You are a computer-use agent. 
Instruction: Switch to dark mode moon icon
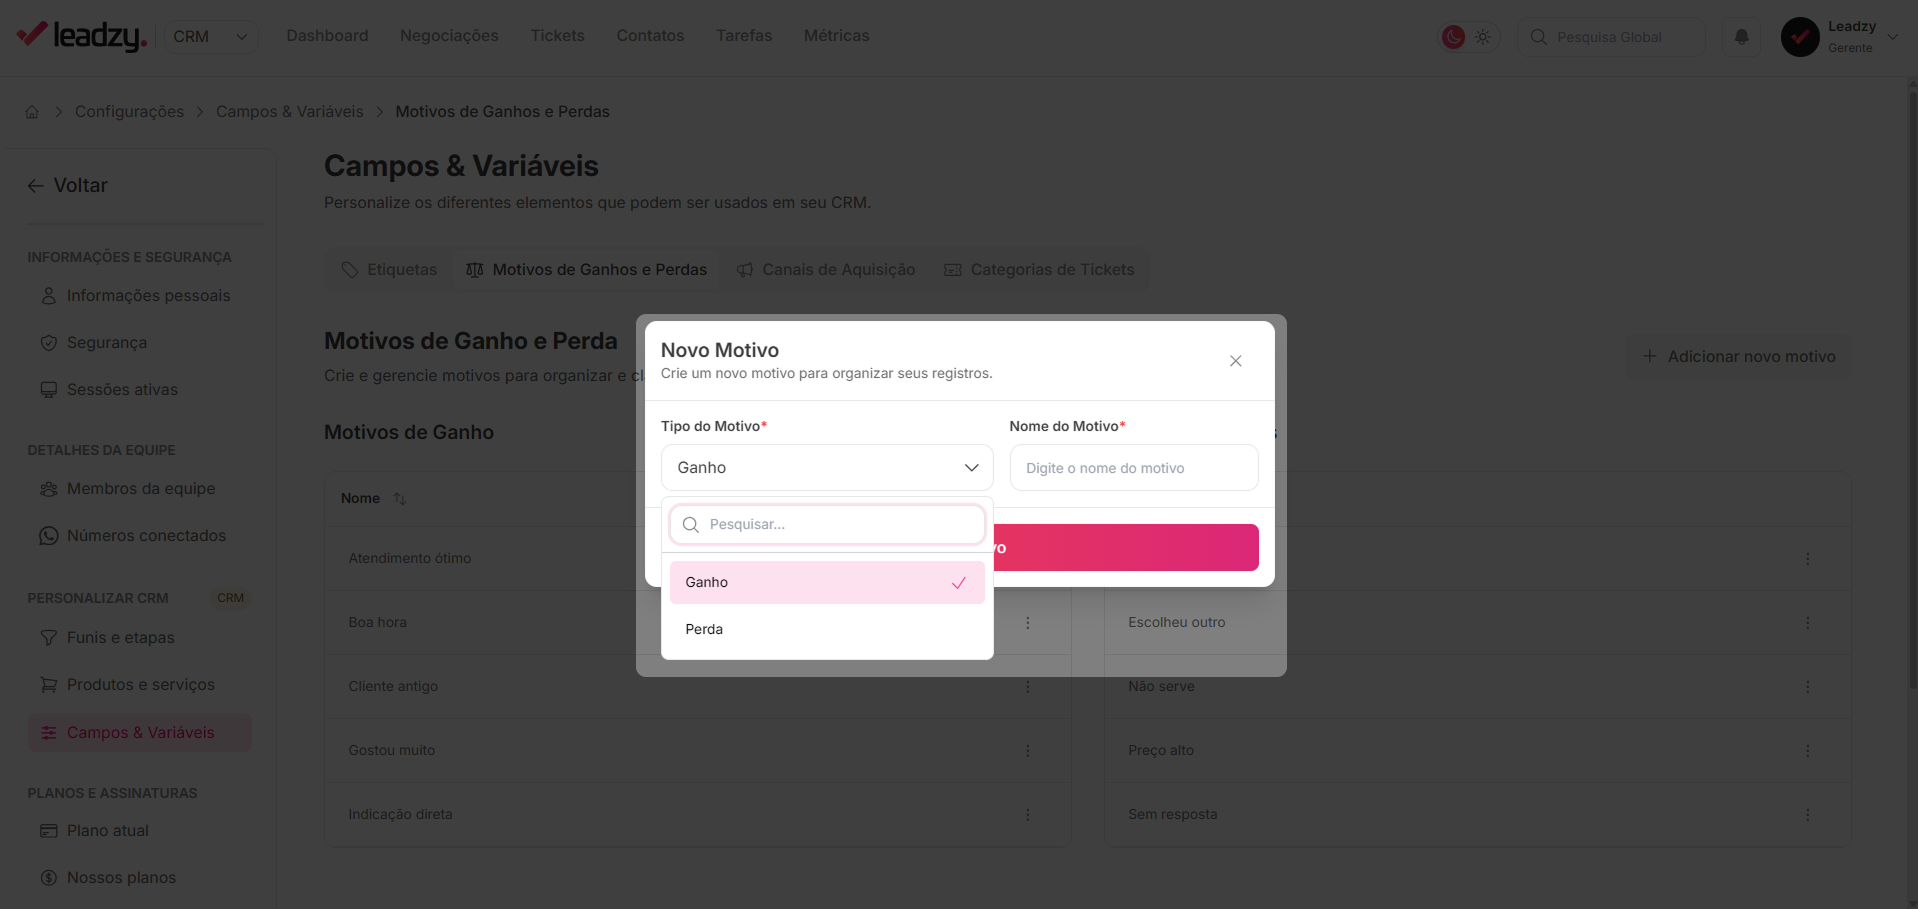1453,37
